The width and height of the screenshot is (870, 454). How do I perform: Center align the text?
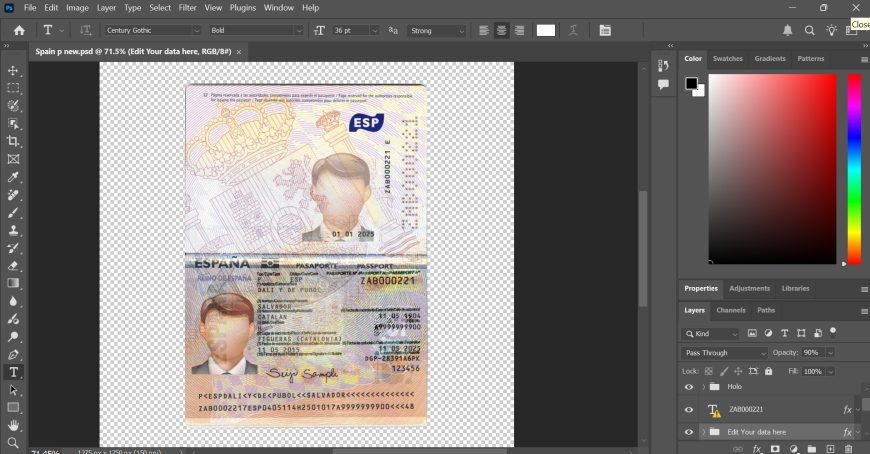502,31
